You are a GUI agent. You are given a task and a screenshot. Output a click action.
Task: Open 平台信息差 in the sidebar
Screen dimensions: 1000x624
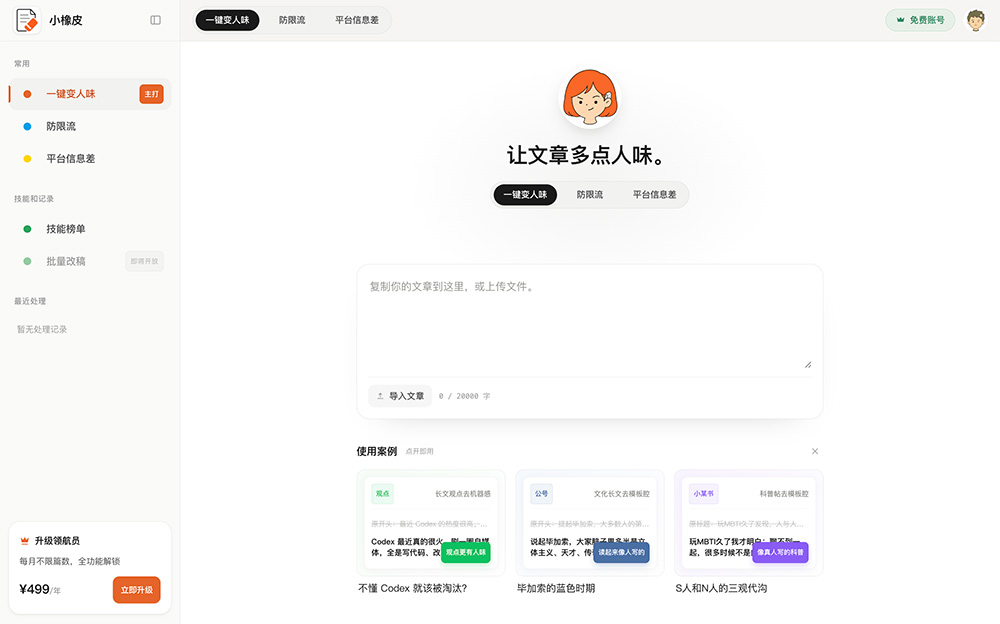coord(90,159)
